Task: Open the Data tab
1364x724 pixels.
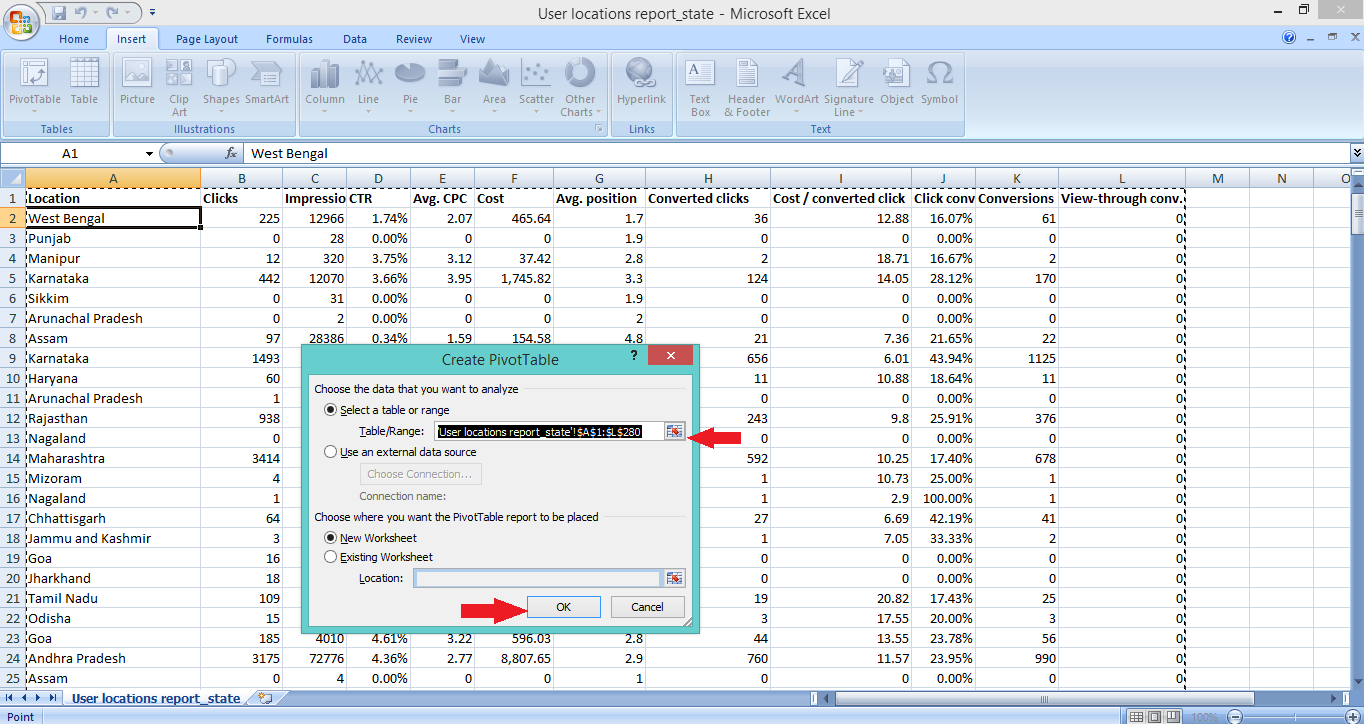Action: [x=355, y=39]
